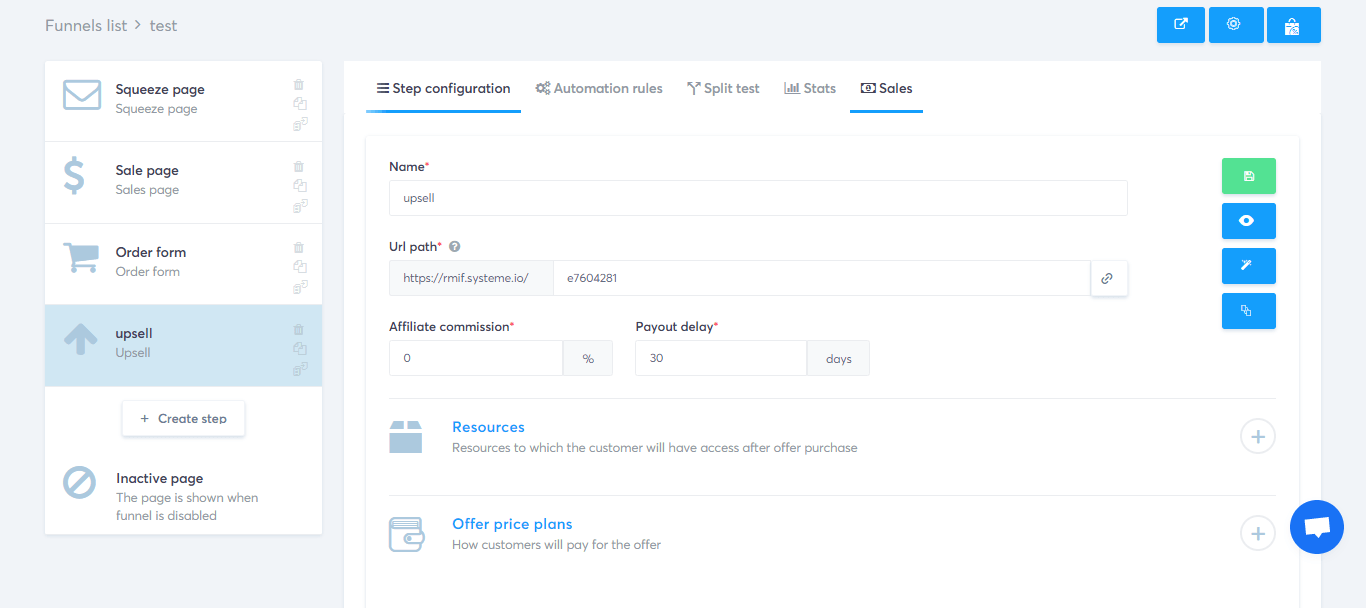1366x608 pixels.
Task: Click the 'days' suffix label
Action: pyautogui.click(x=839, y=358)
